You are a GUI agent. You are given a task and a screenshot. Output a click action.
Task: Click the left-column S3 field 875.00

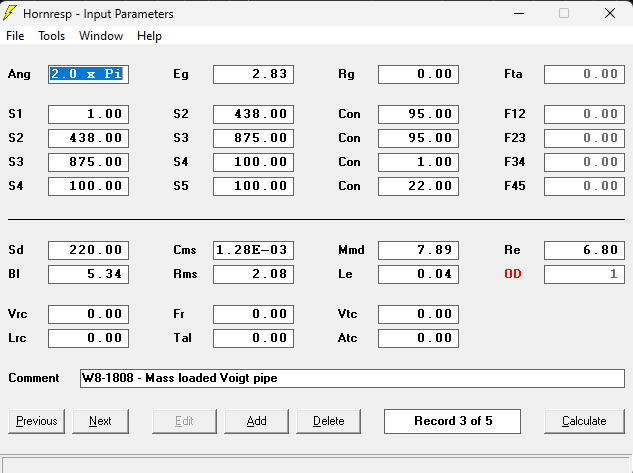point(88,162)
